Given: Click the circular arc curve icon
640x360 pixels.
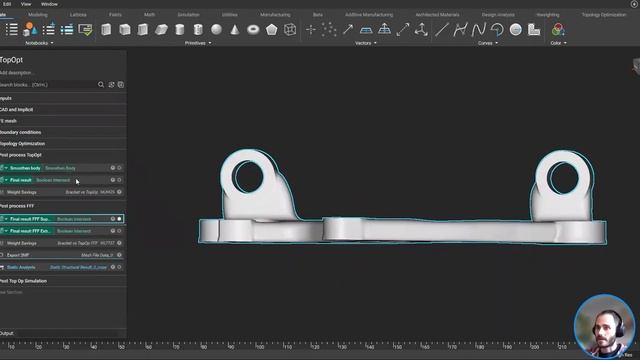Looking at the screenshot, I should [x=497, y=29].
